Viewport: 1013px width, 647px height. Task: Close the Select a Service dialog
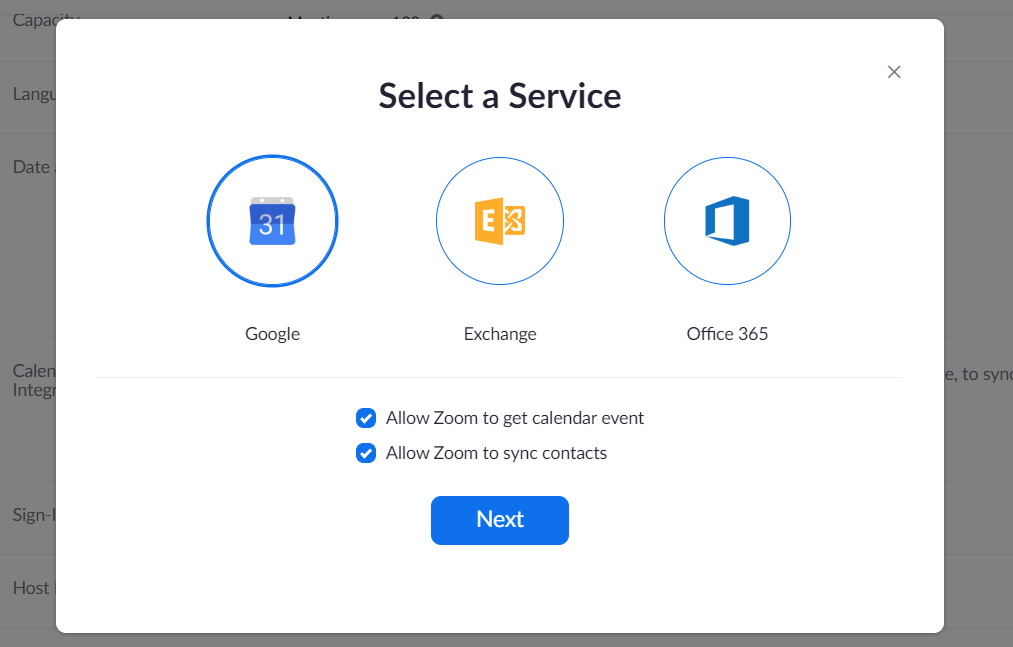(x=893, y=72)
